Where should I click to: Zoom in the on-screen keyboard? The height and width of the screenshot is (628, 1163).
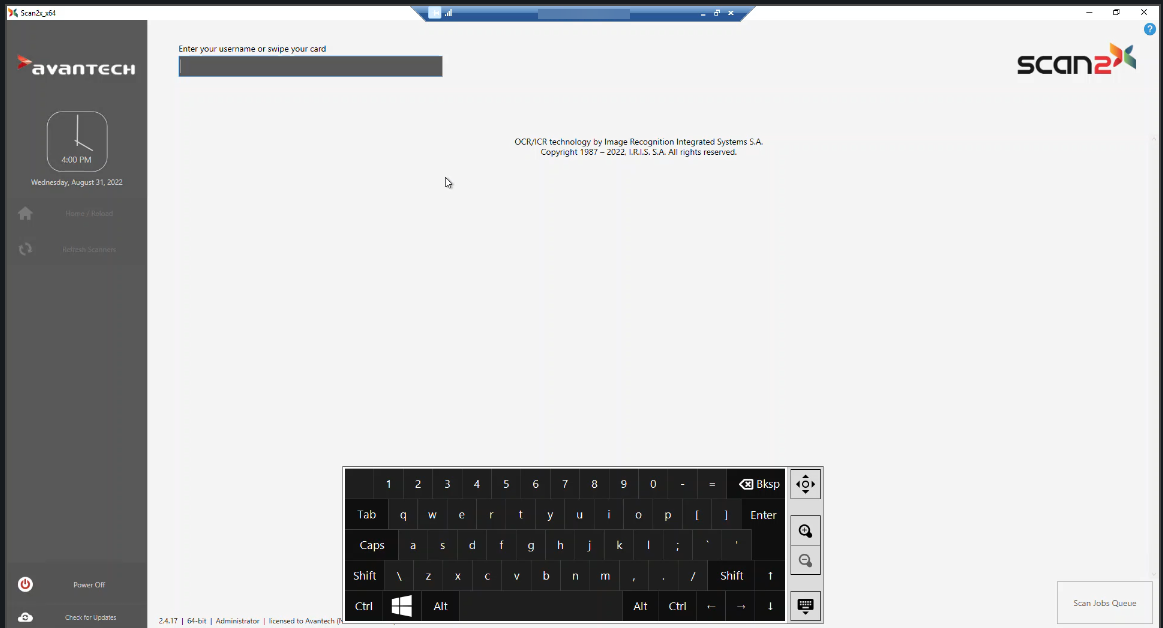[805, 531]
